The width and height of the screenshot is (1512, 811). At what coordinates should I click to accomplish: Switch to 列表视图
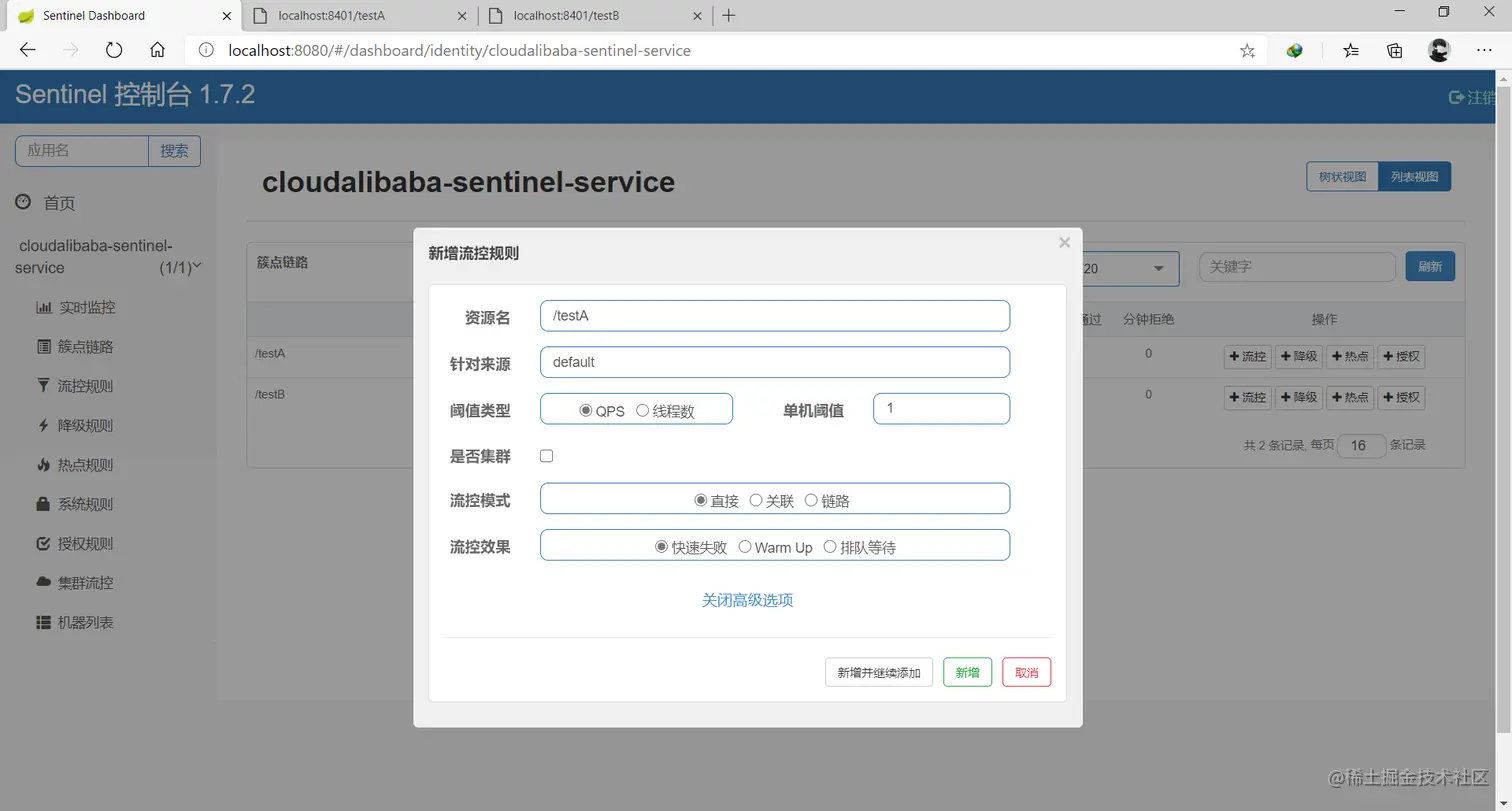[1414, 177]
